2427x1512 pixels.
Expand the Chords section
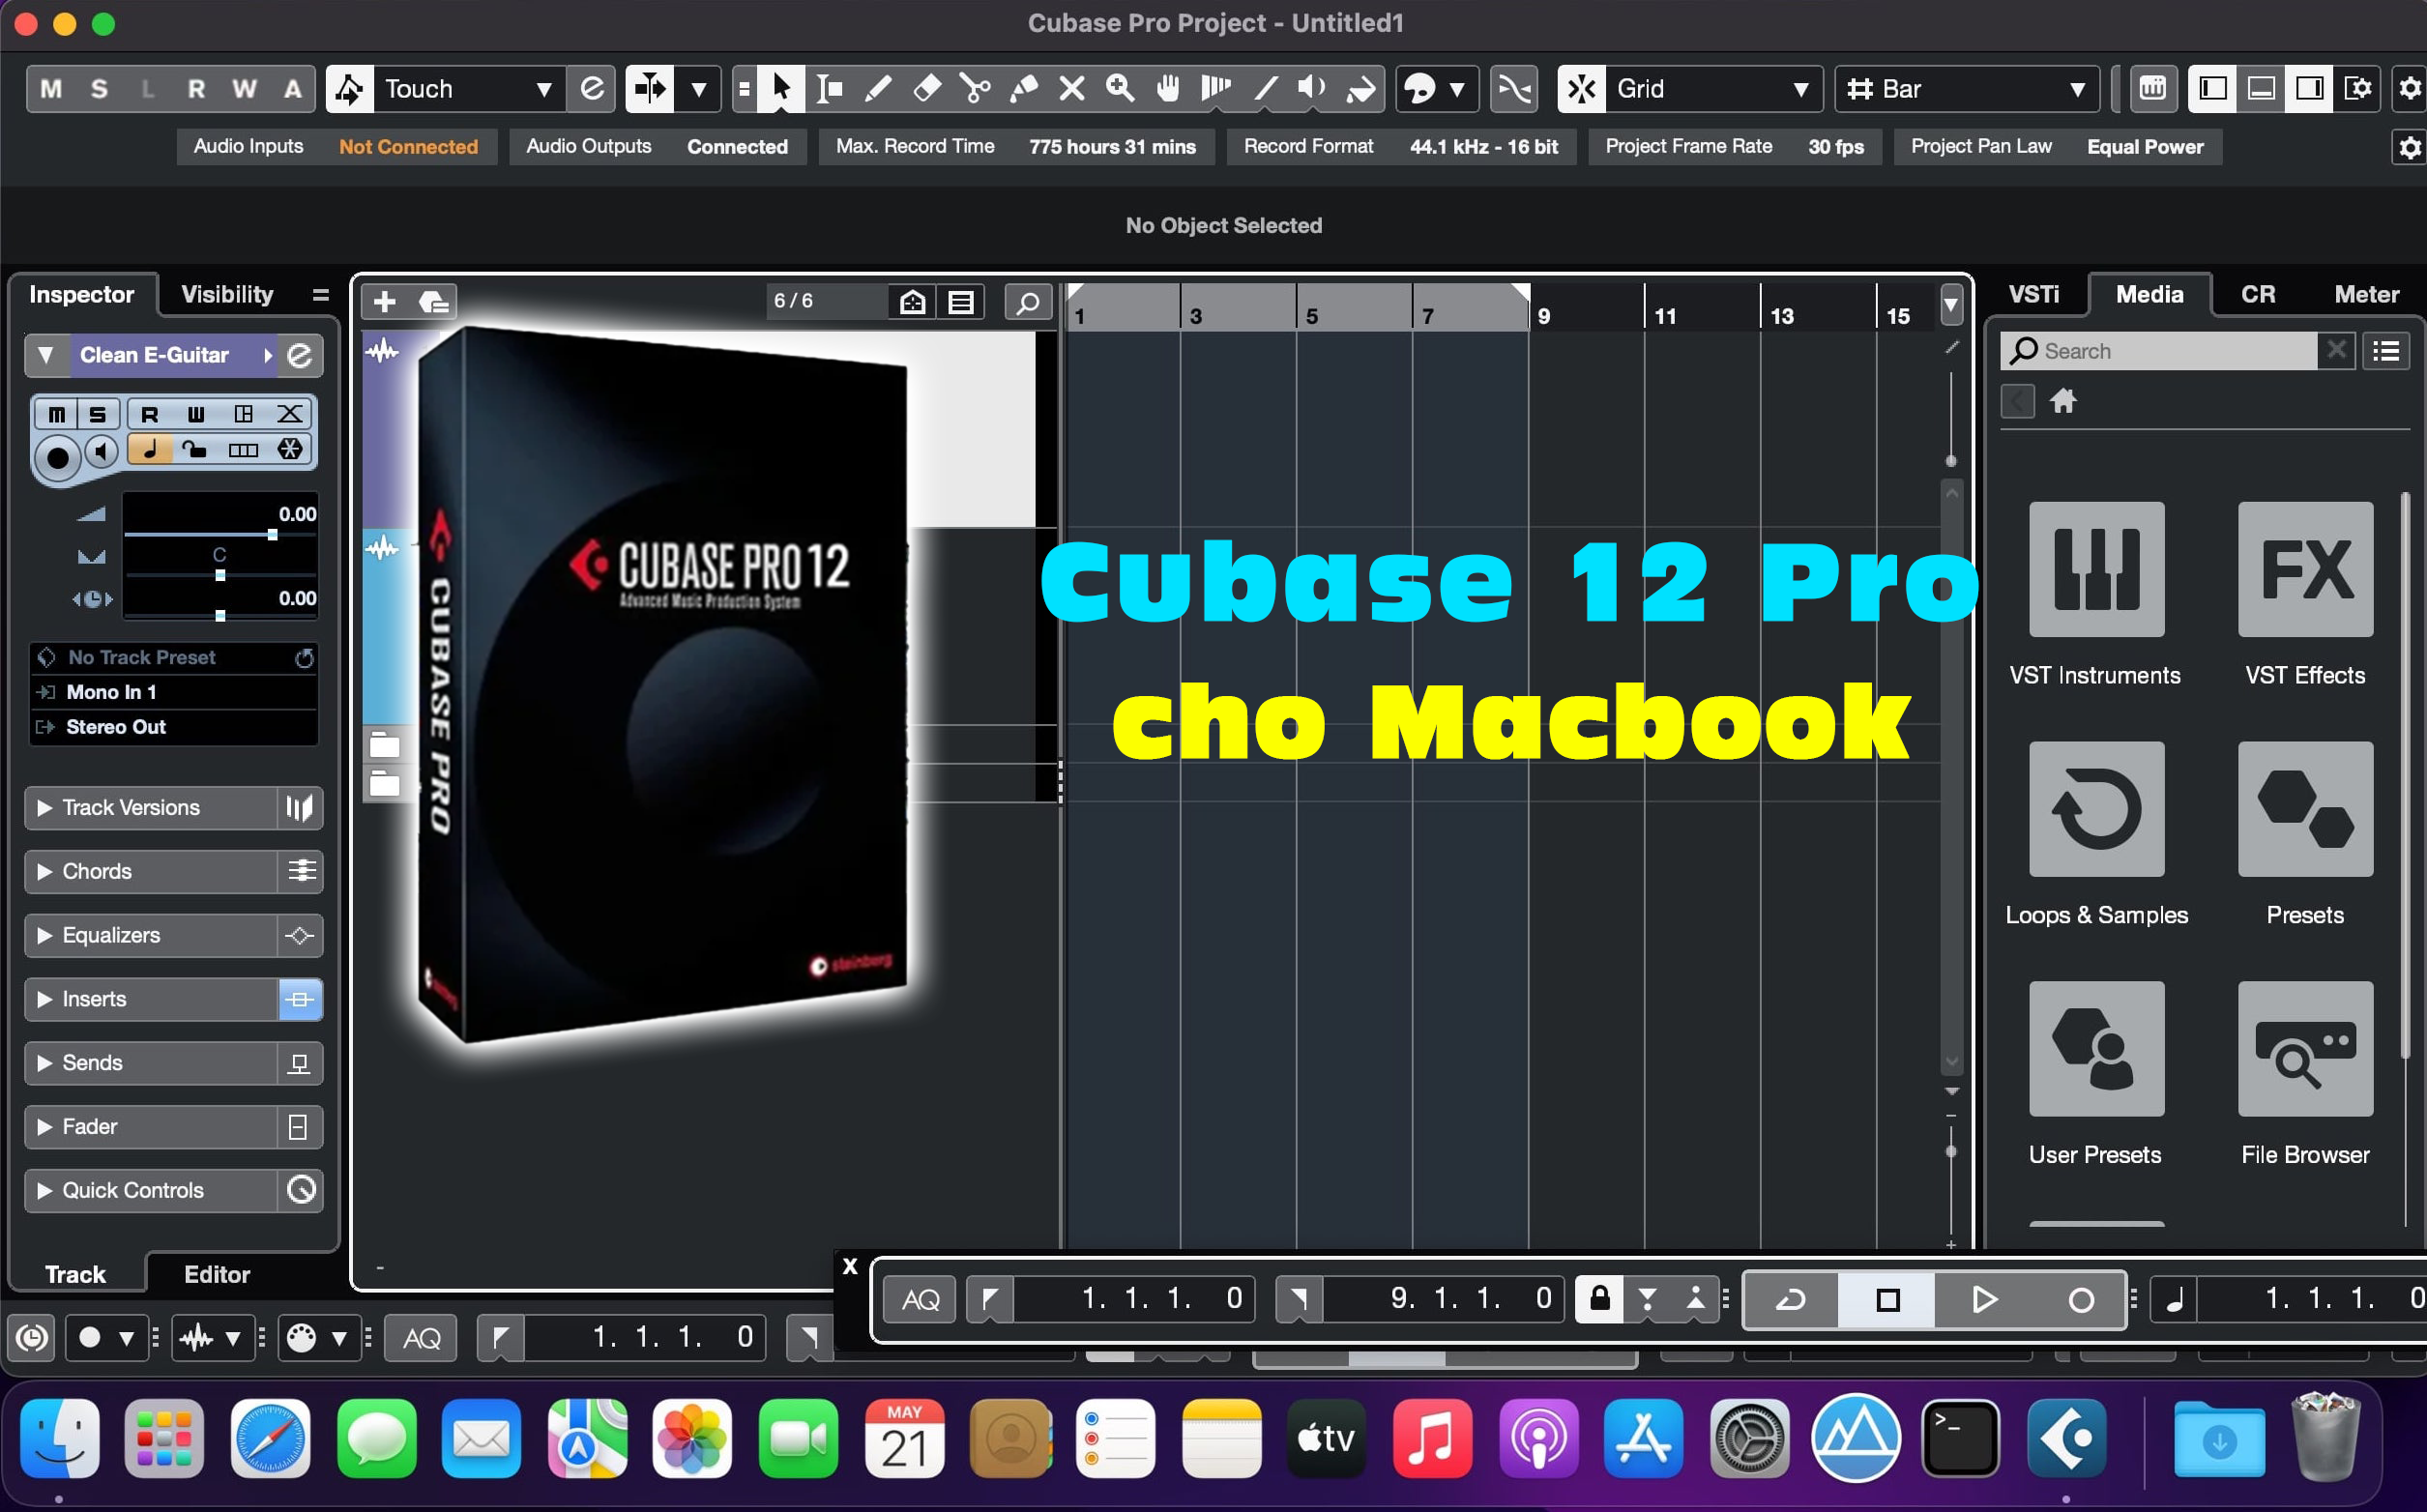[x=150, y=871]
